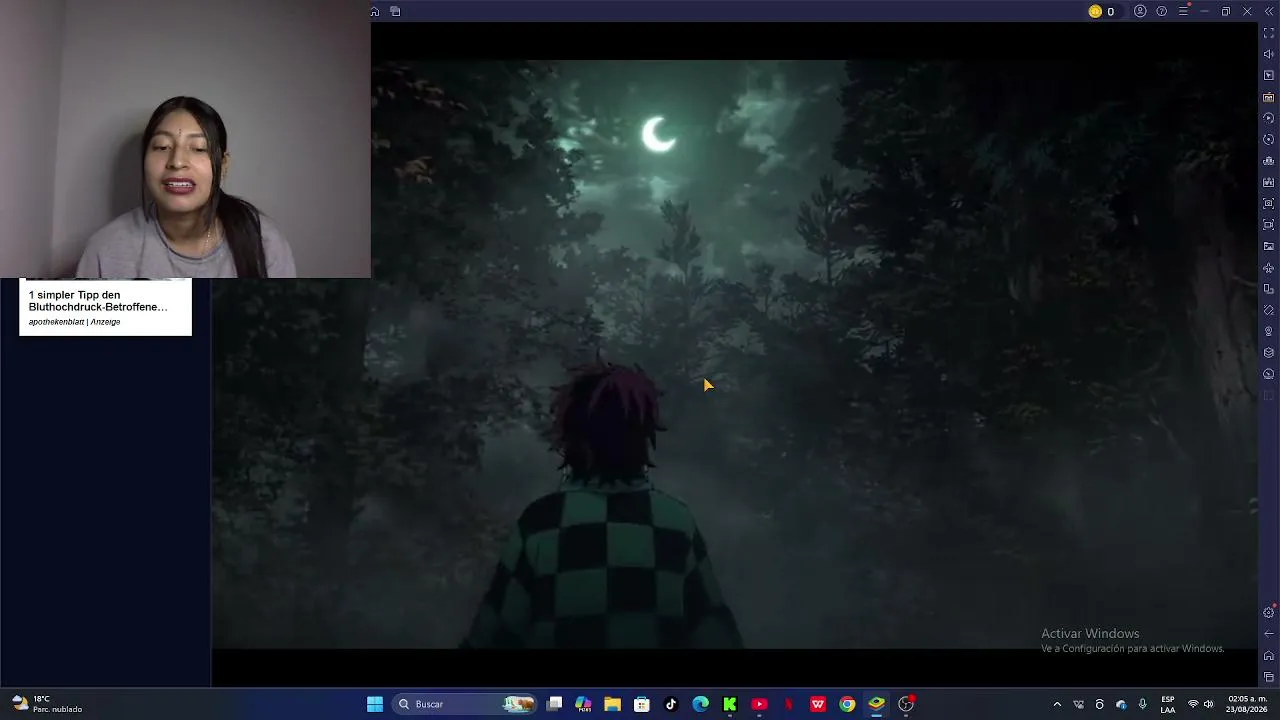The height and width of the screenshot is (720, 1280).
Task: Open the volume control in system tray
Action: (1209, 704)
